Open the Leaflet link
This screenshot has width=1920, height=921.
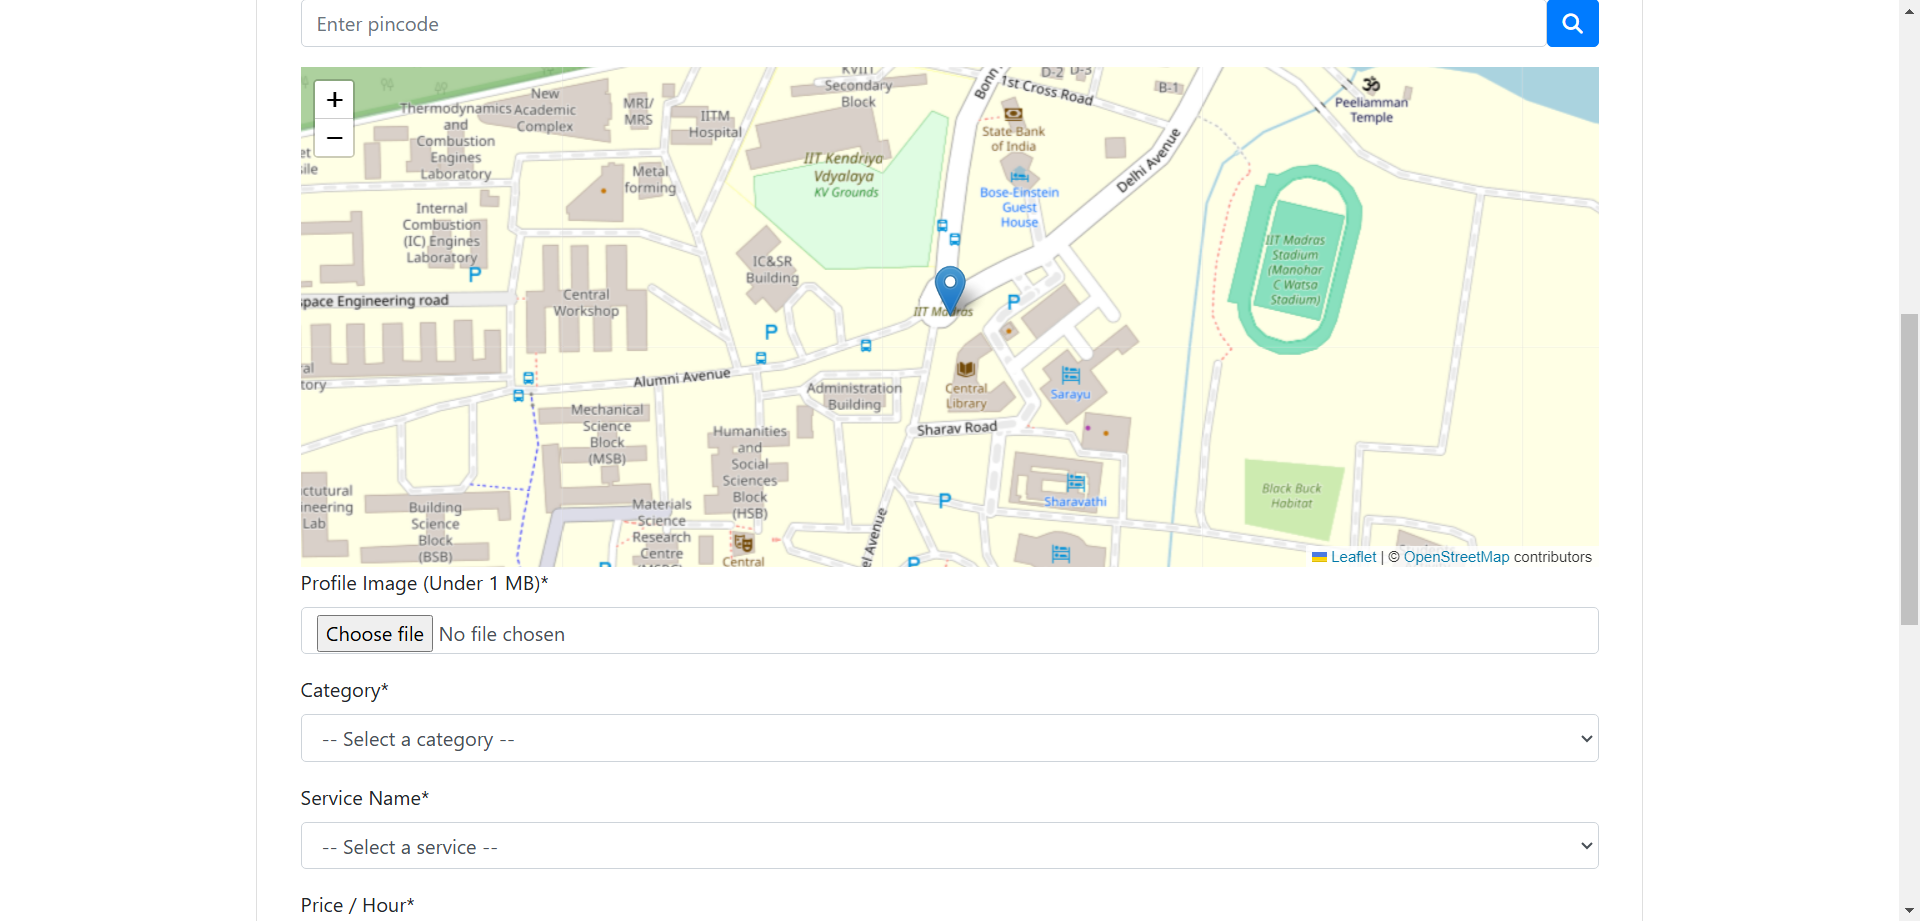(1353, 557)
